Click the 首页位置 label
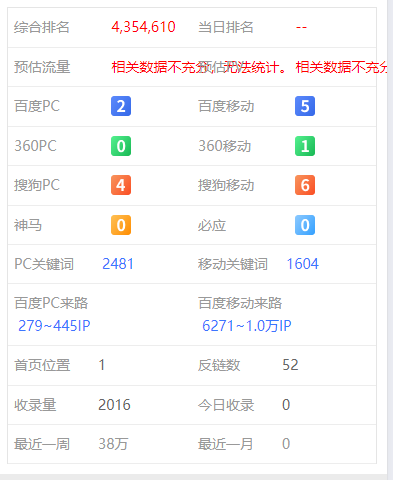Viewport: 393px width, 480px height. (x=42, y=365)
